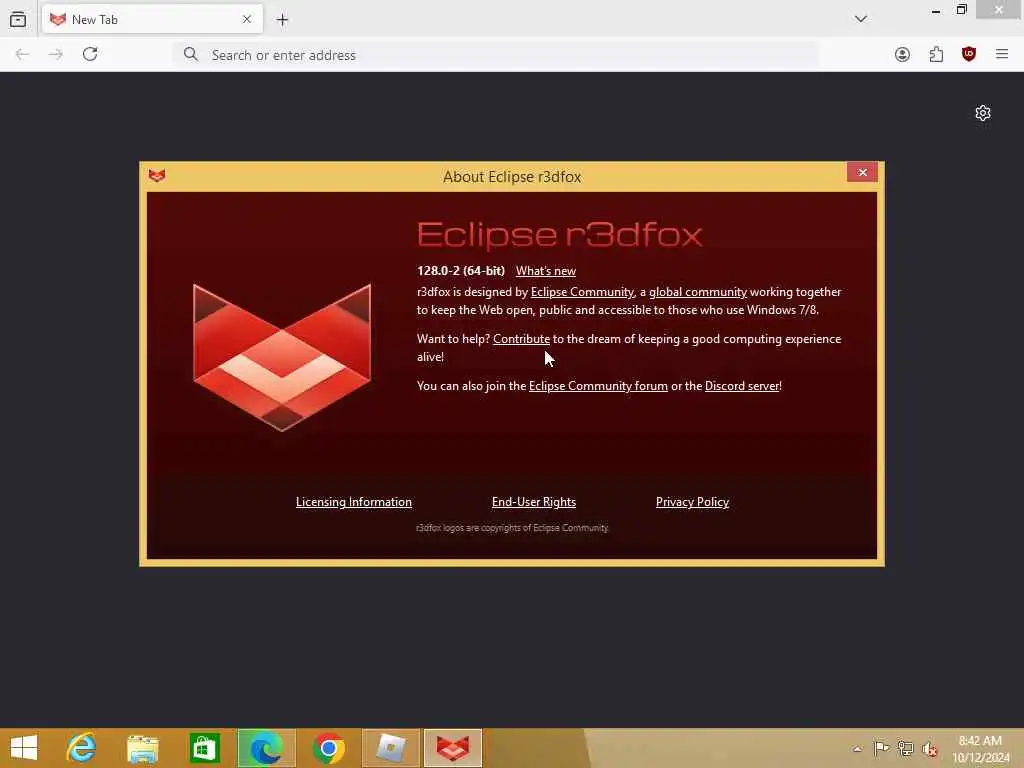This screenshot has height=768, width=1024.
Task: Open the clock showing 8:42 AM
Action: [x=980, y=749]
